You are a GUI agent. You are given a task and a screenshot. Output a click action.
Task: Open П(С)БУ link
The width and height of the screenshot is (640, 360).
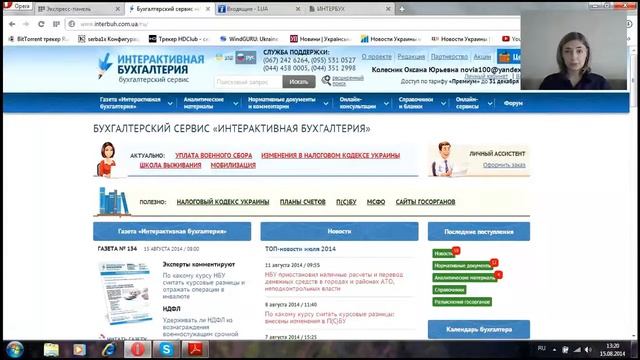346,202
